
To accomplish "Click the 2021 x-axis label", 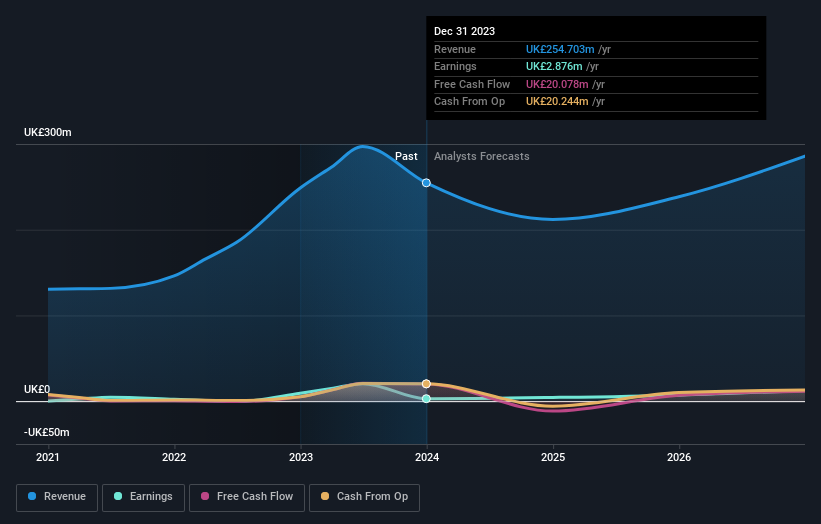I will 48,457.
